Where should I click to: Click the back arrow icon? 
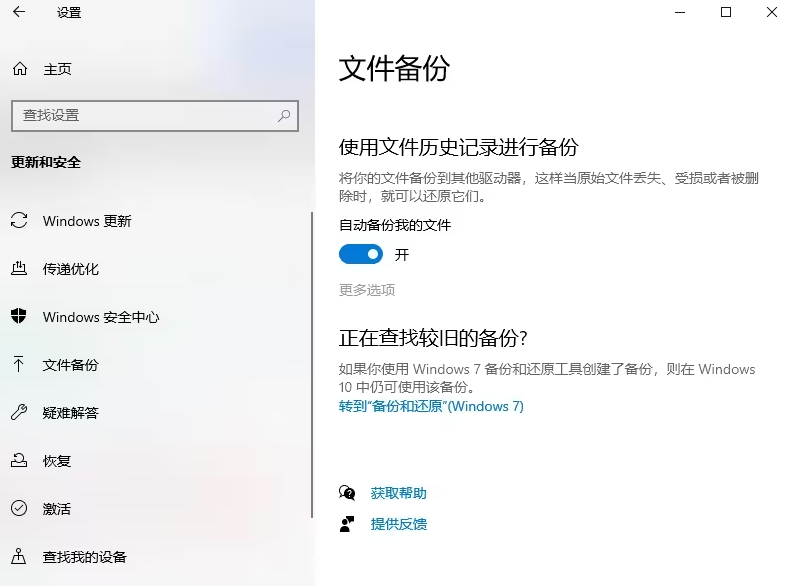(x=19, y=12)
